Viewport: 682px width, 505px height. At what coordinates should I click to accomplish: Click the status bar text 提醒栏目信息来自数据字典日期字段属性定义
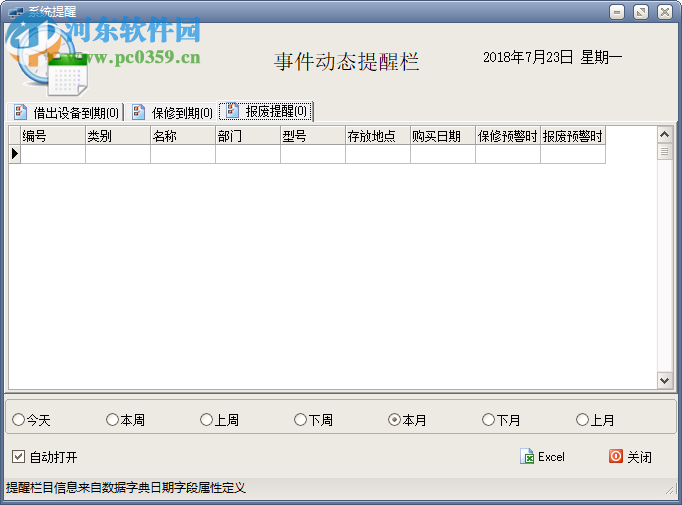(x=126, y=488)
